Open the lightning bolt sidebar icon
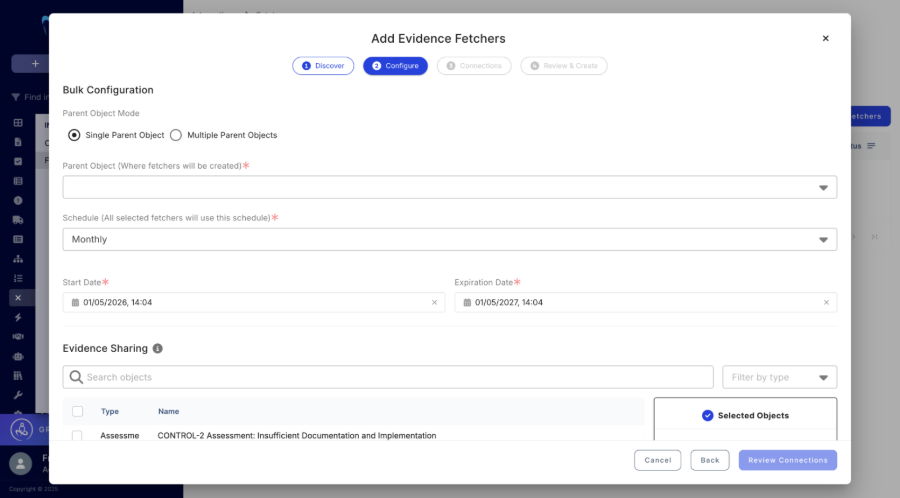900x498 pixels. click(18, 317)
